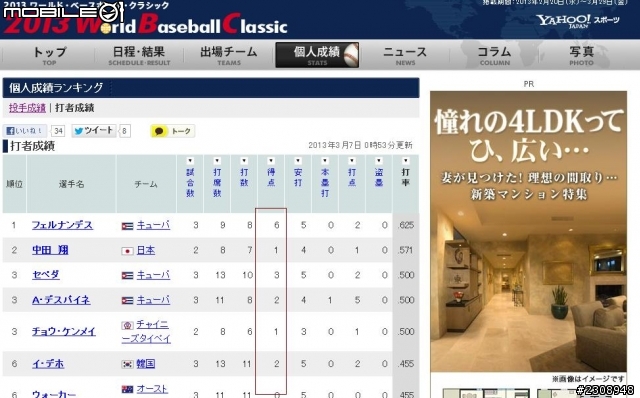Open キューバ team link in セペダ row

tap(153, 275)
